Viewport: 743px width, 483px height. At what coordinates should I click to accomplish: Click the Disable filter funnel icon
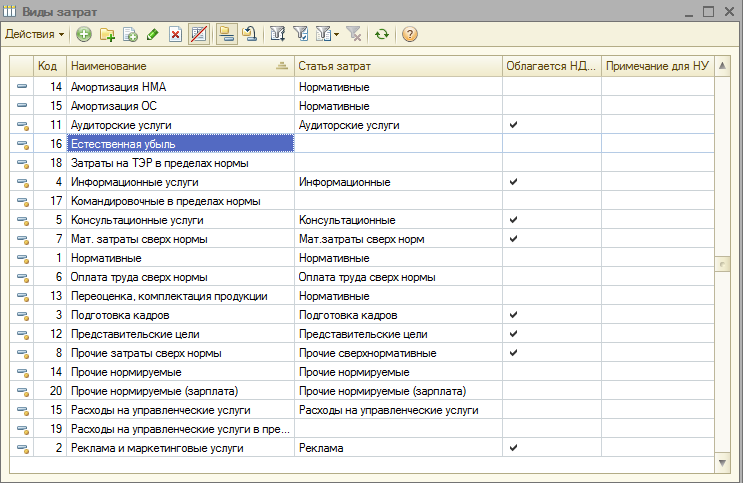click(x=353, y=34)
